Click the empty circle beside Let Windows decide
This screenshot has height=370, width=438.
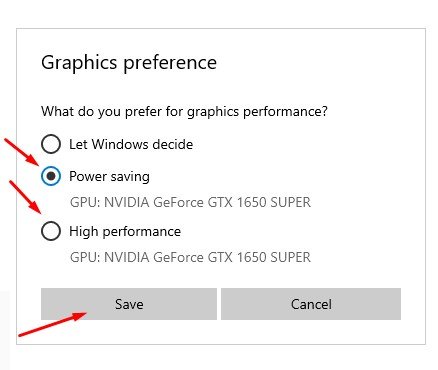[x=51, y=144]
